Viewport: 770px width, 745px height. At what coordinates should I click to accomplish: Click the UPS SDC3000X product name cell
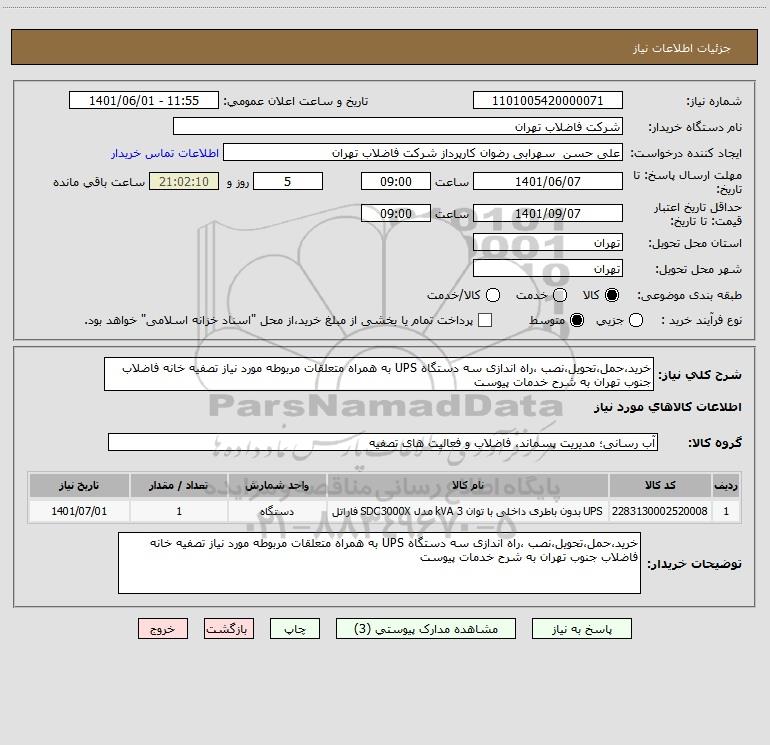pos(468,511)
